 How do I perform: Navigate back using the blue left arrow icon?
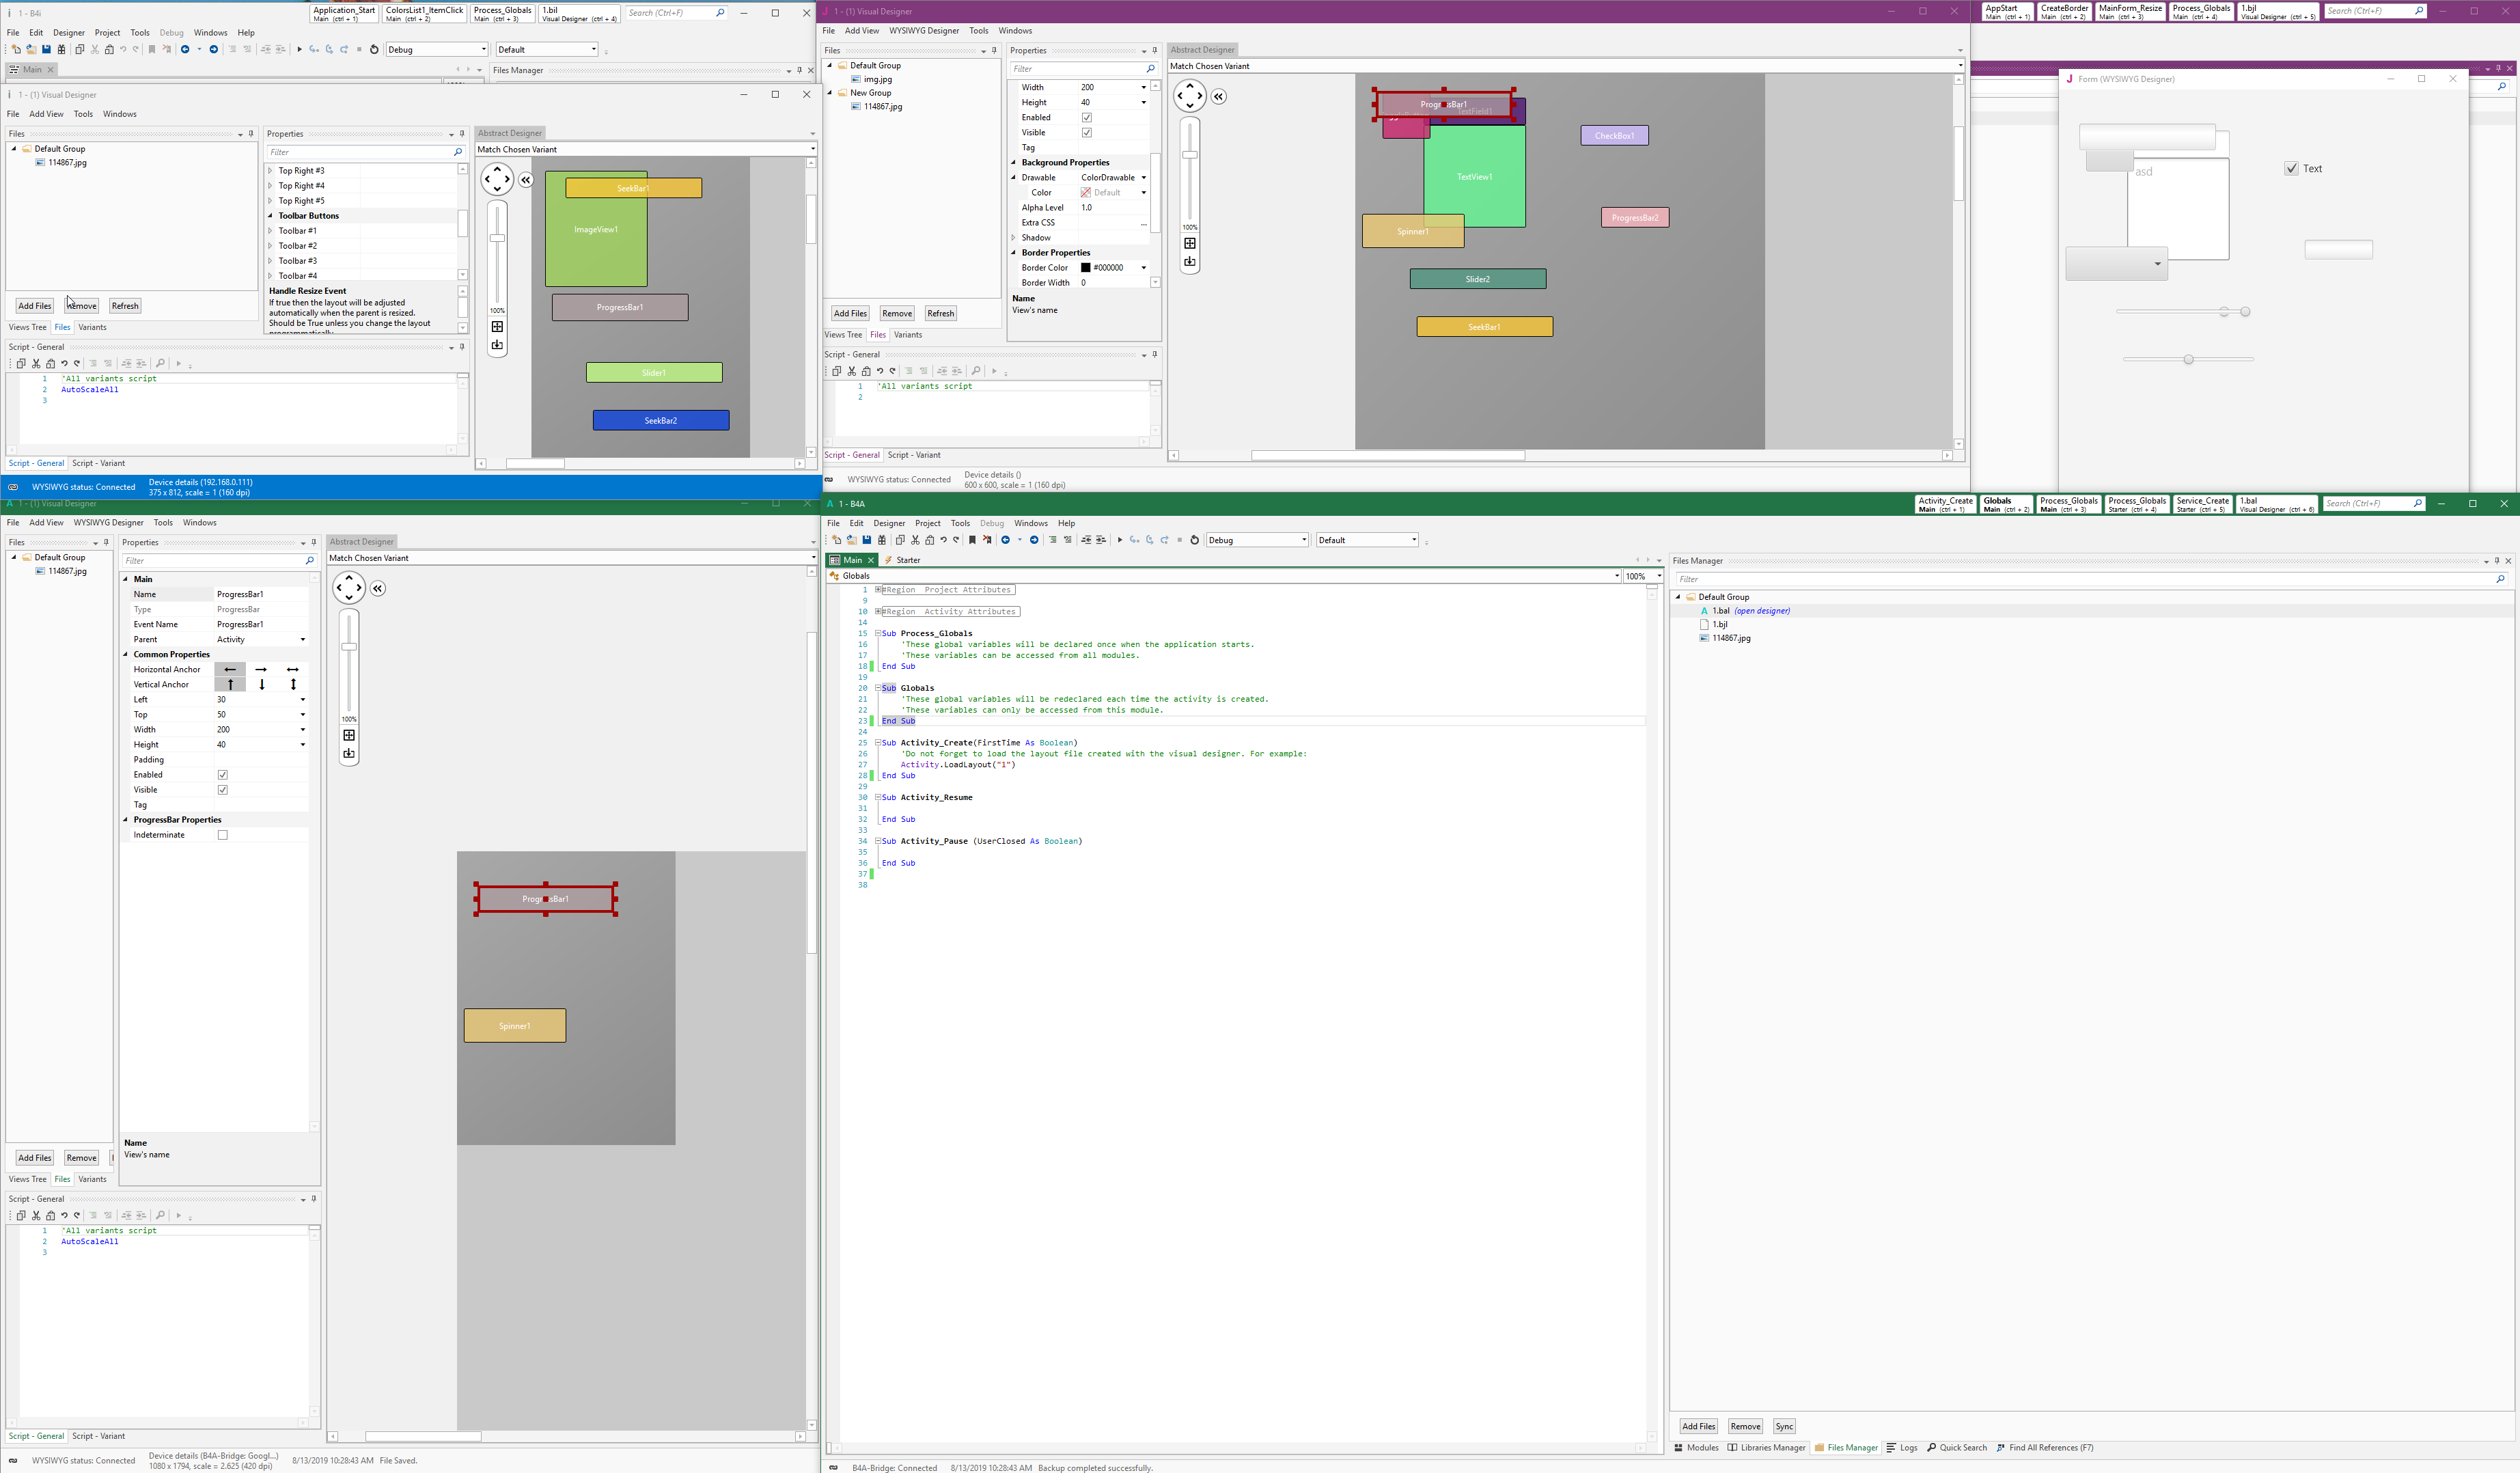click(x=1006, y=540)
